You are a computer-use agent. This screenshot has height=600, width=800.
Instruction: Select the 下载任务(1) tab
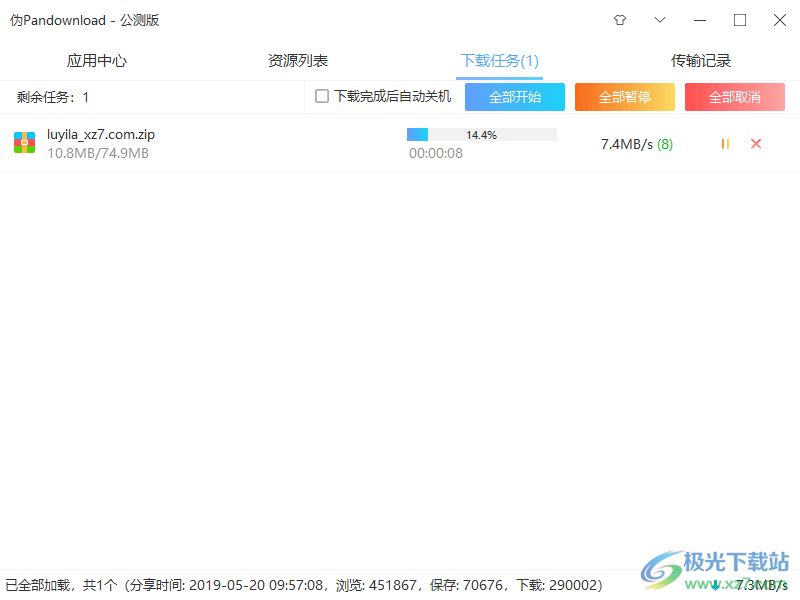(x=499, y=60)
